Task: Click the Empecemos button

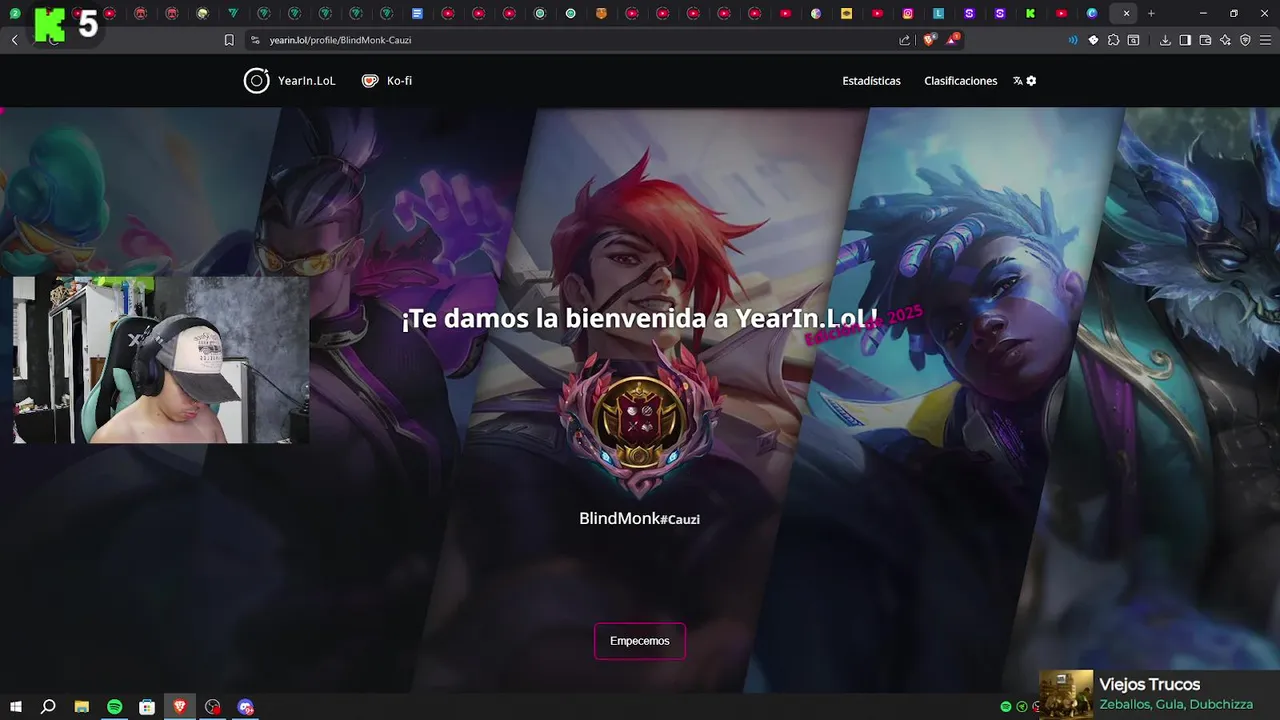Action: (640, 641)
